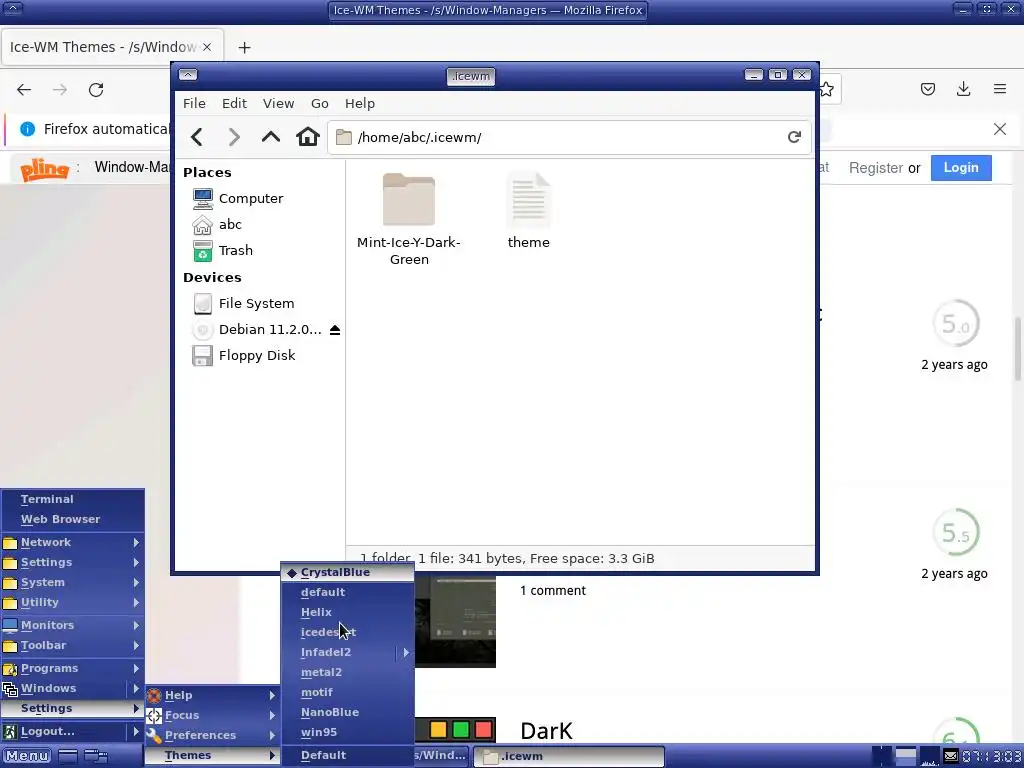Click the Login button on pling
1024x768 pixels.
(961, 168)
